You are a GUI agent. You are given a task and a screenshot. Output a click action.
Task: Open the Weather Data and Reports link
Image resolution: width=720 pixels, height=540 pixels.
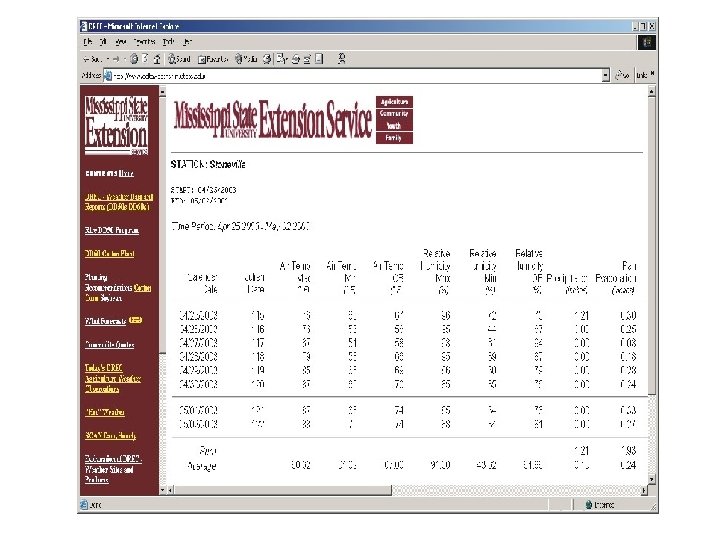point(118,202)
